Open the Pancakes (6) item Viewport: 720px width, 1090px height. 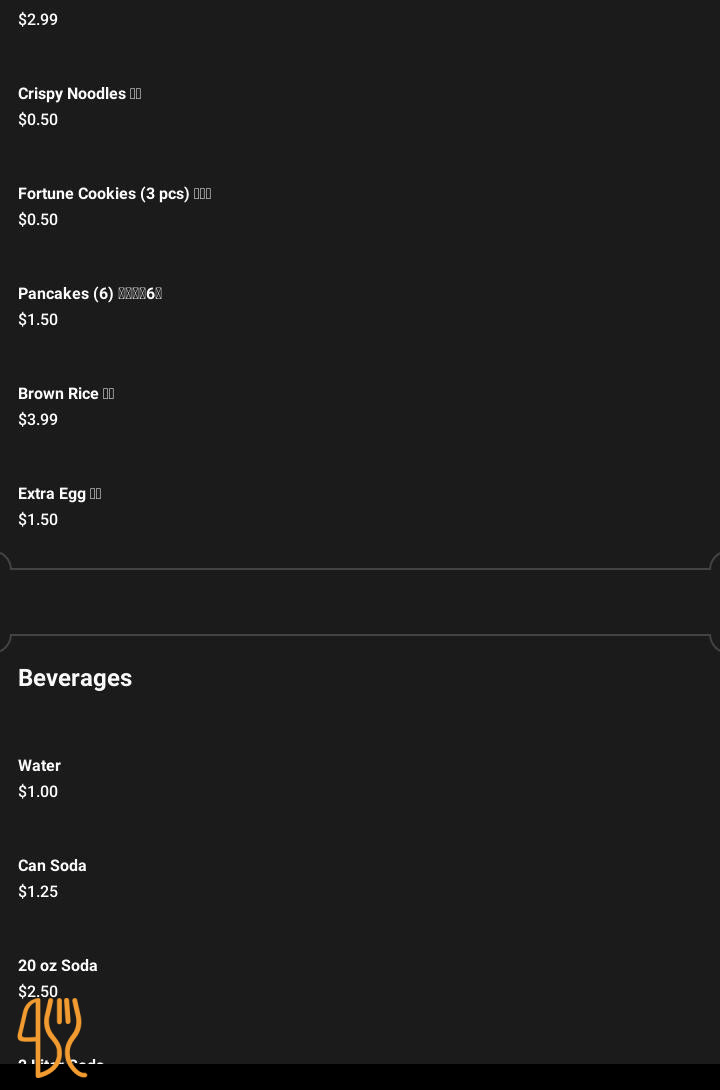66,294
